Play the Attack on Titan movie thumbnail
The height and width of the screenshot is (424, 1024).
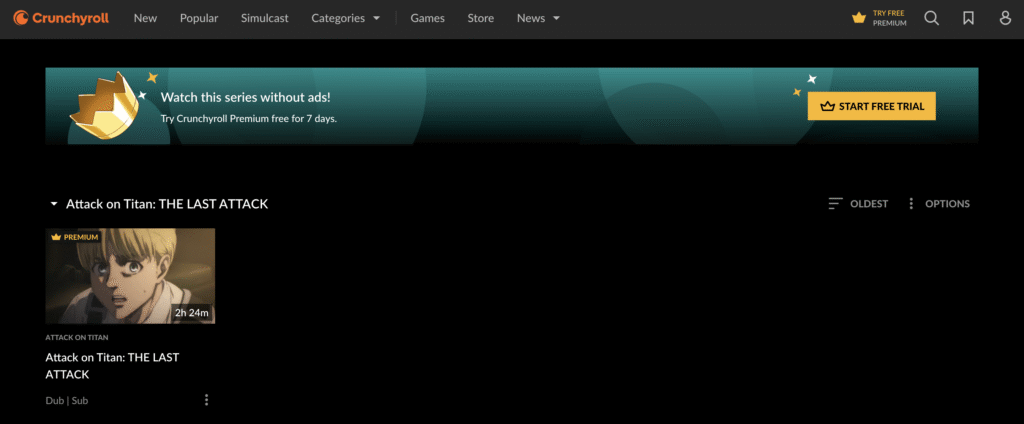point(130,276)
